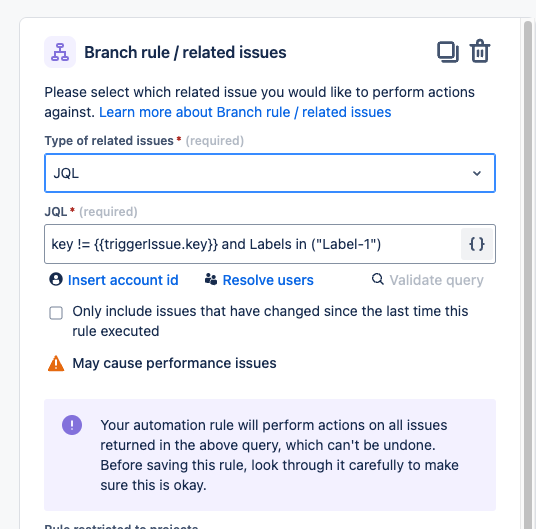This screenshot has width=536, height=529.
Task: Click the orange performance warning triangle icon
Action: 56,363
